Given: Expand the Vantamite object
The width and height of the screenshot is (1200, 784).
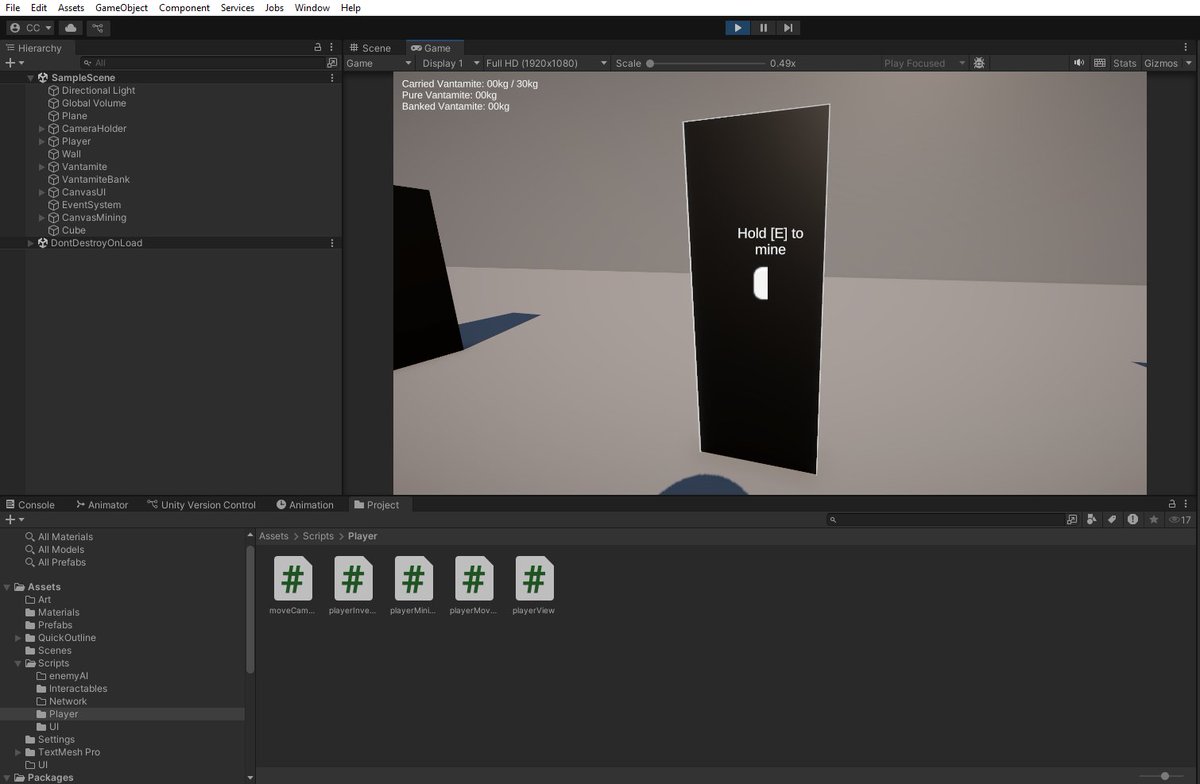Looking at the screenshot, I should [42, 167].
